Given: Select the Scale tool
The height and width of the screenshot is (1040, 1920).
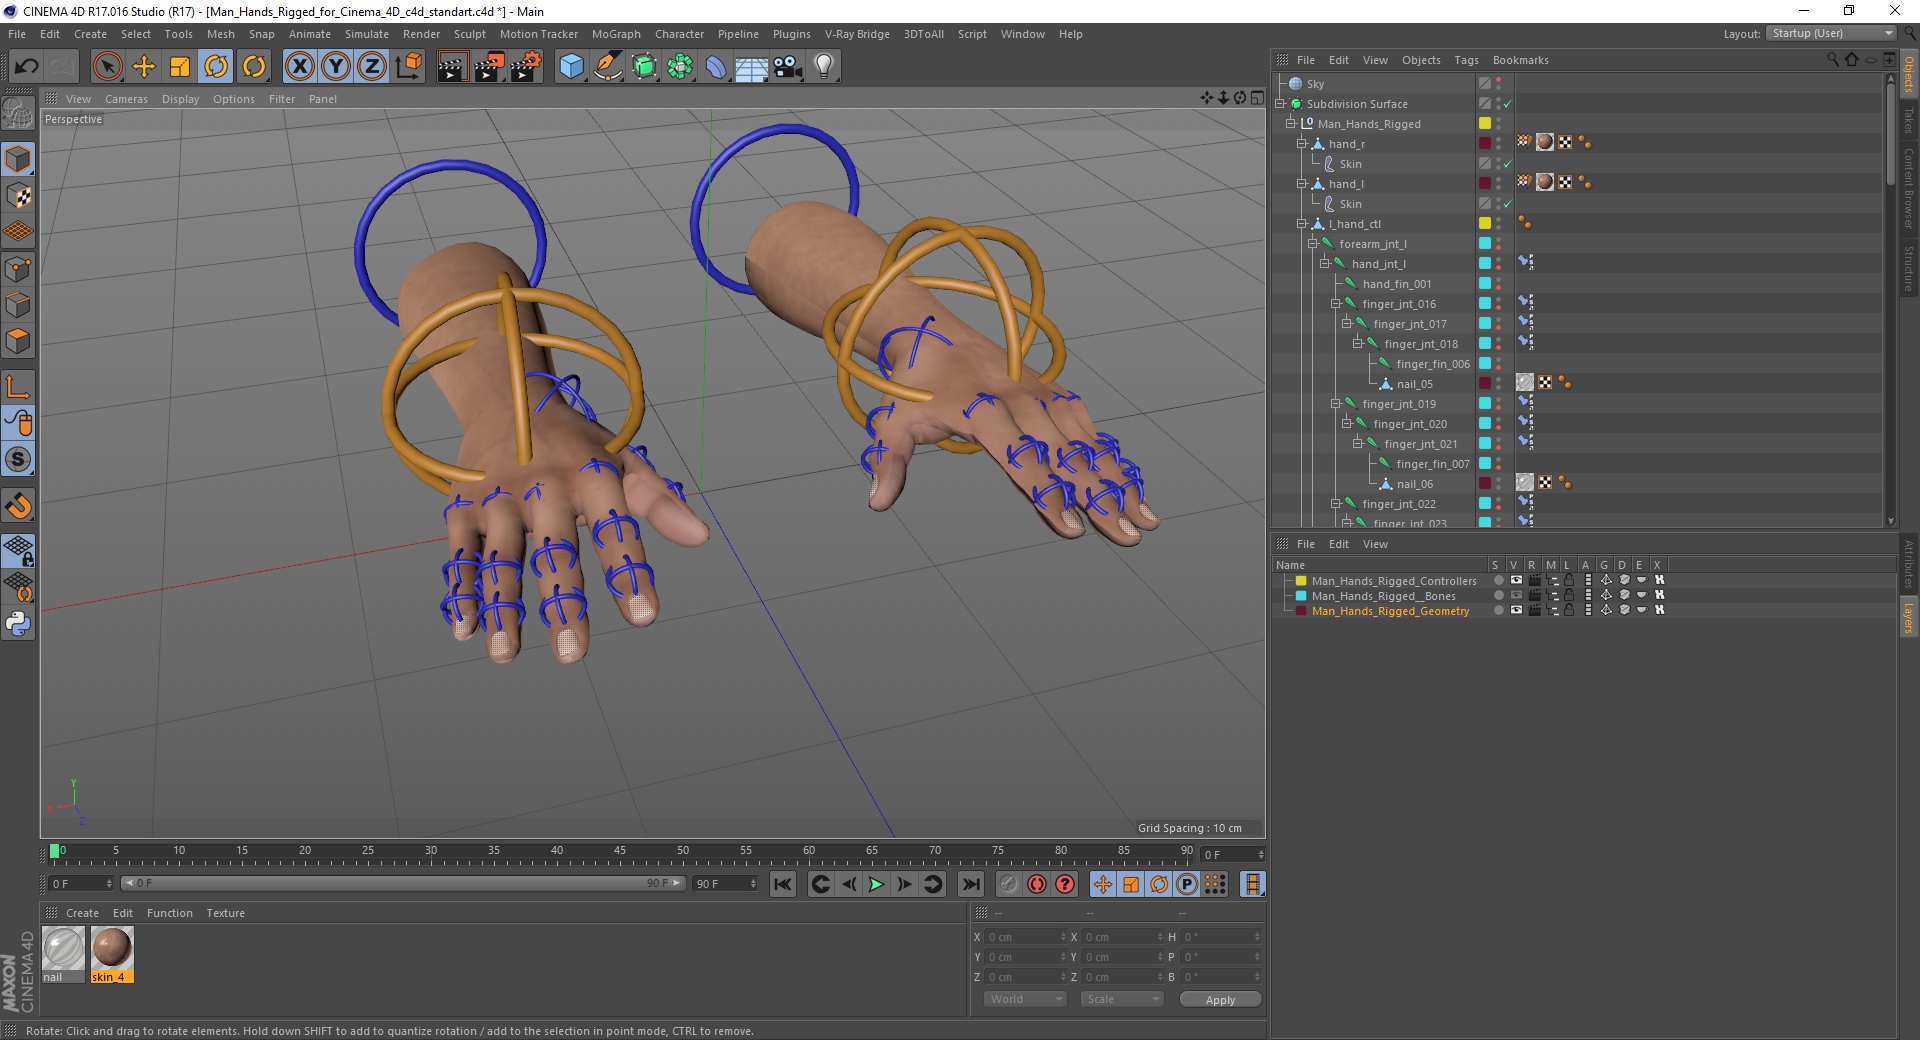Looking at the screenshot, I should pos(180,67).
